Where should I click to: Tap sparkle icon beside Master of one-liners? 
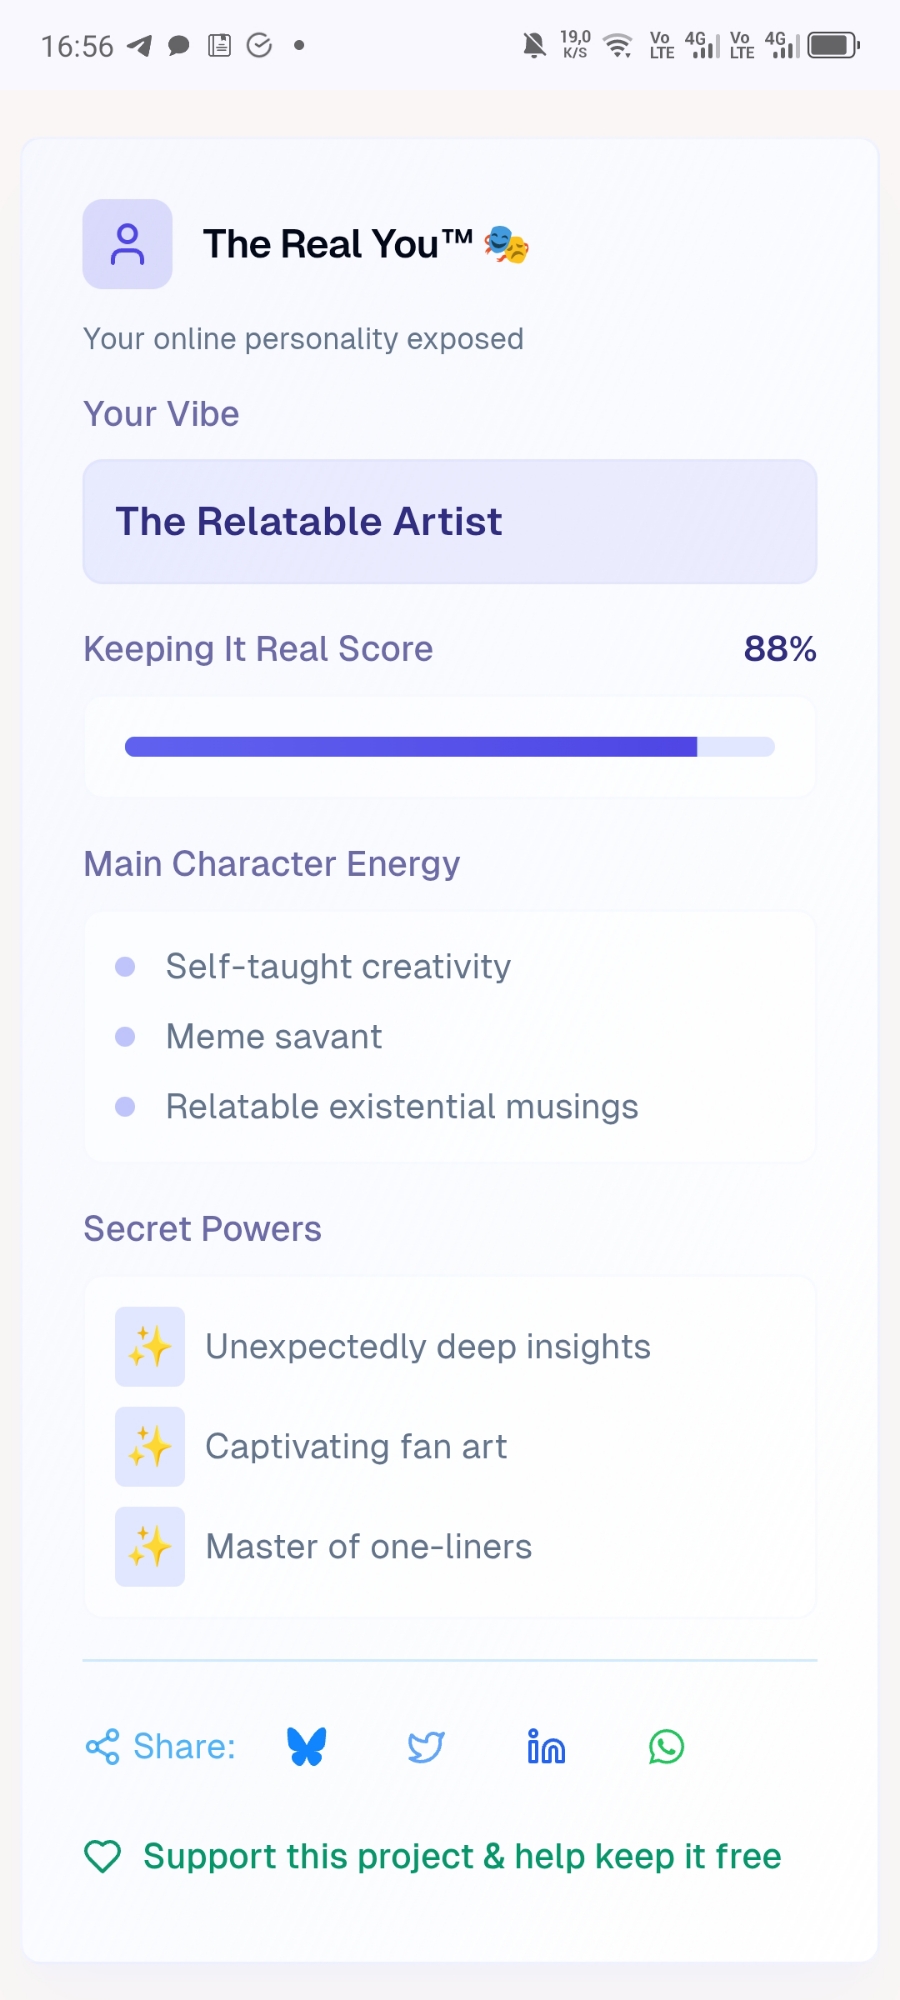pyautogui.click(x=150, y=1547)
